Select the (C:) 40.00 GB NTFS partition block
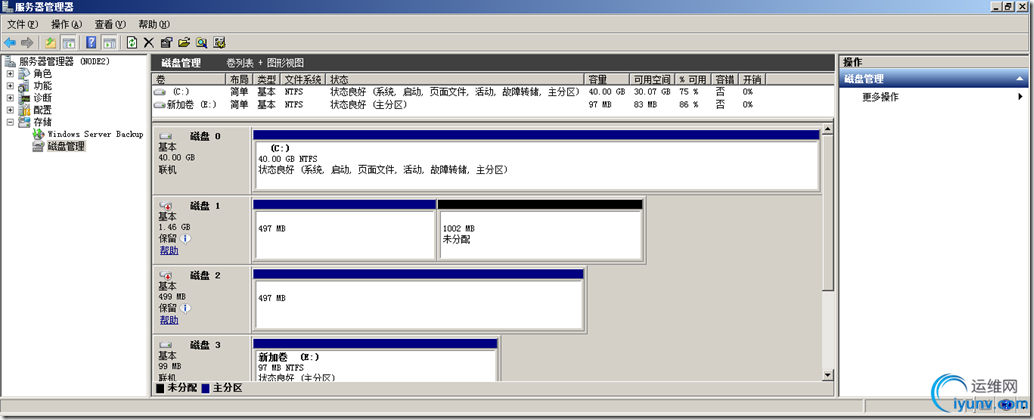 pos(536,160)
